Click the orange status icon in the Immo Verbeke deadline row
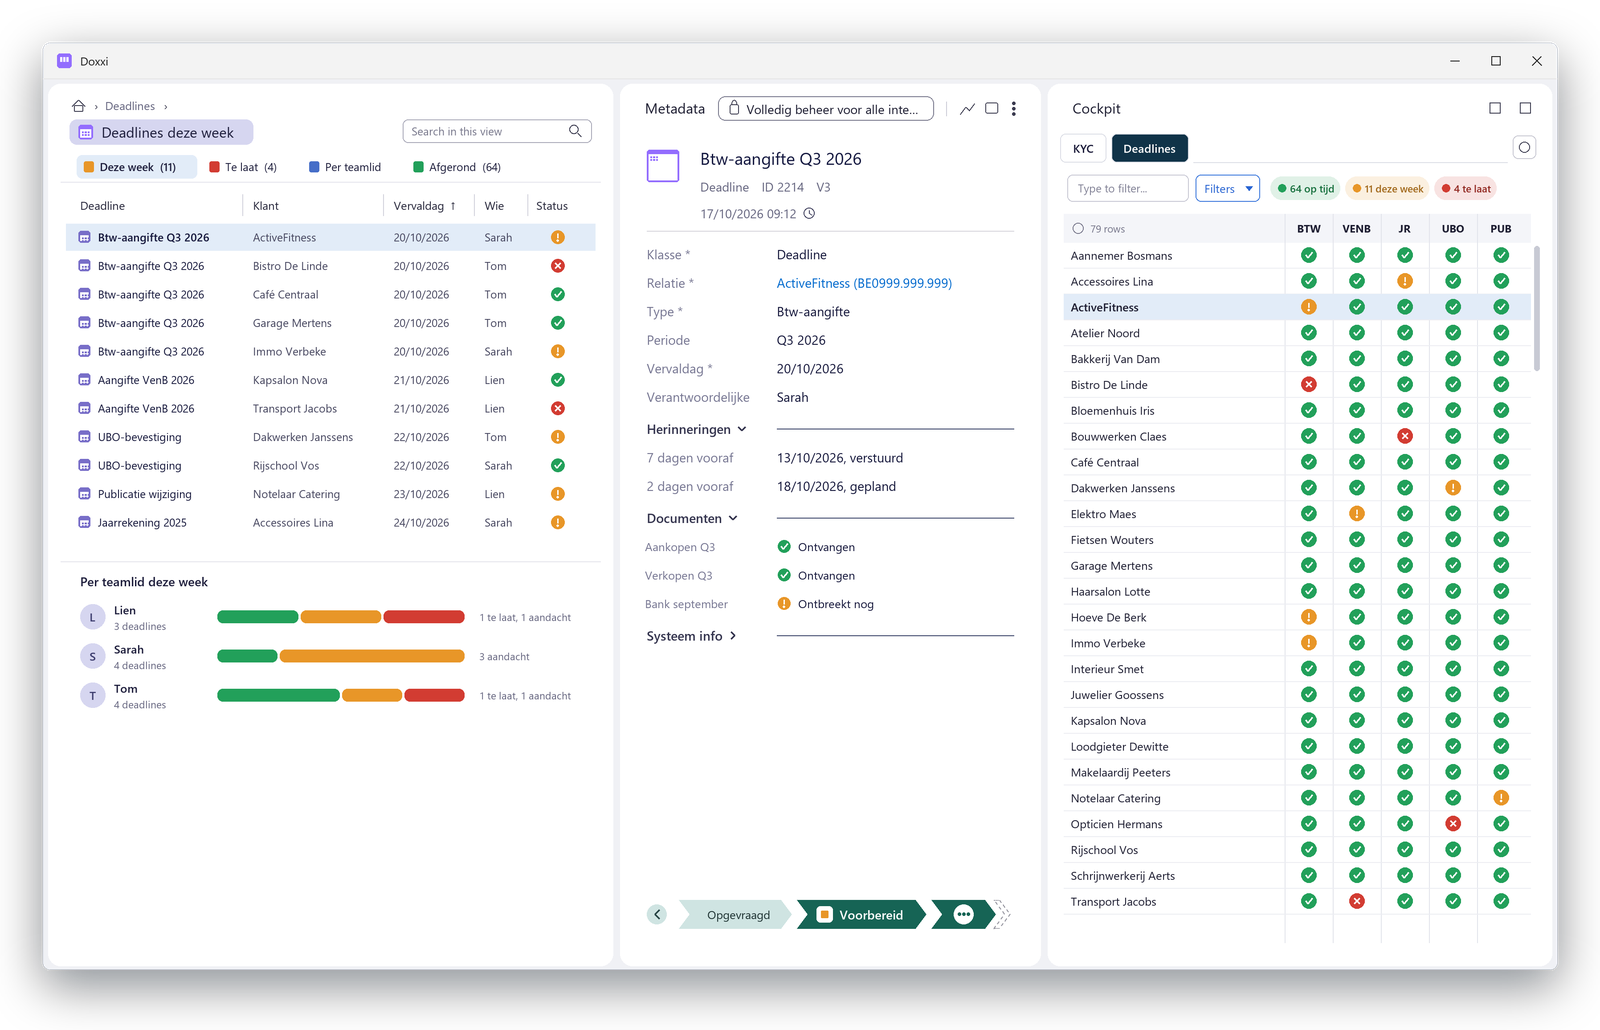1600x1030 pixels. tap(558, 352)
